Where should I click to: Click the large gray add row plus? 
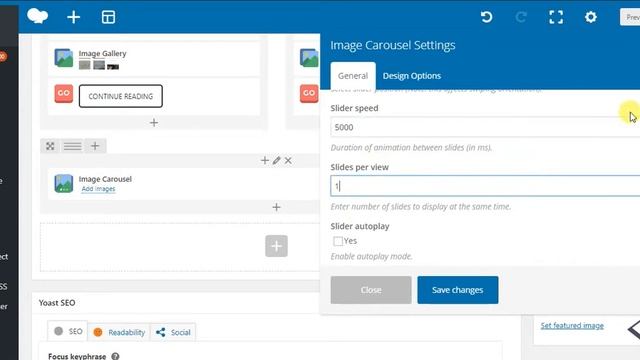(x=276, y=246)
